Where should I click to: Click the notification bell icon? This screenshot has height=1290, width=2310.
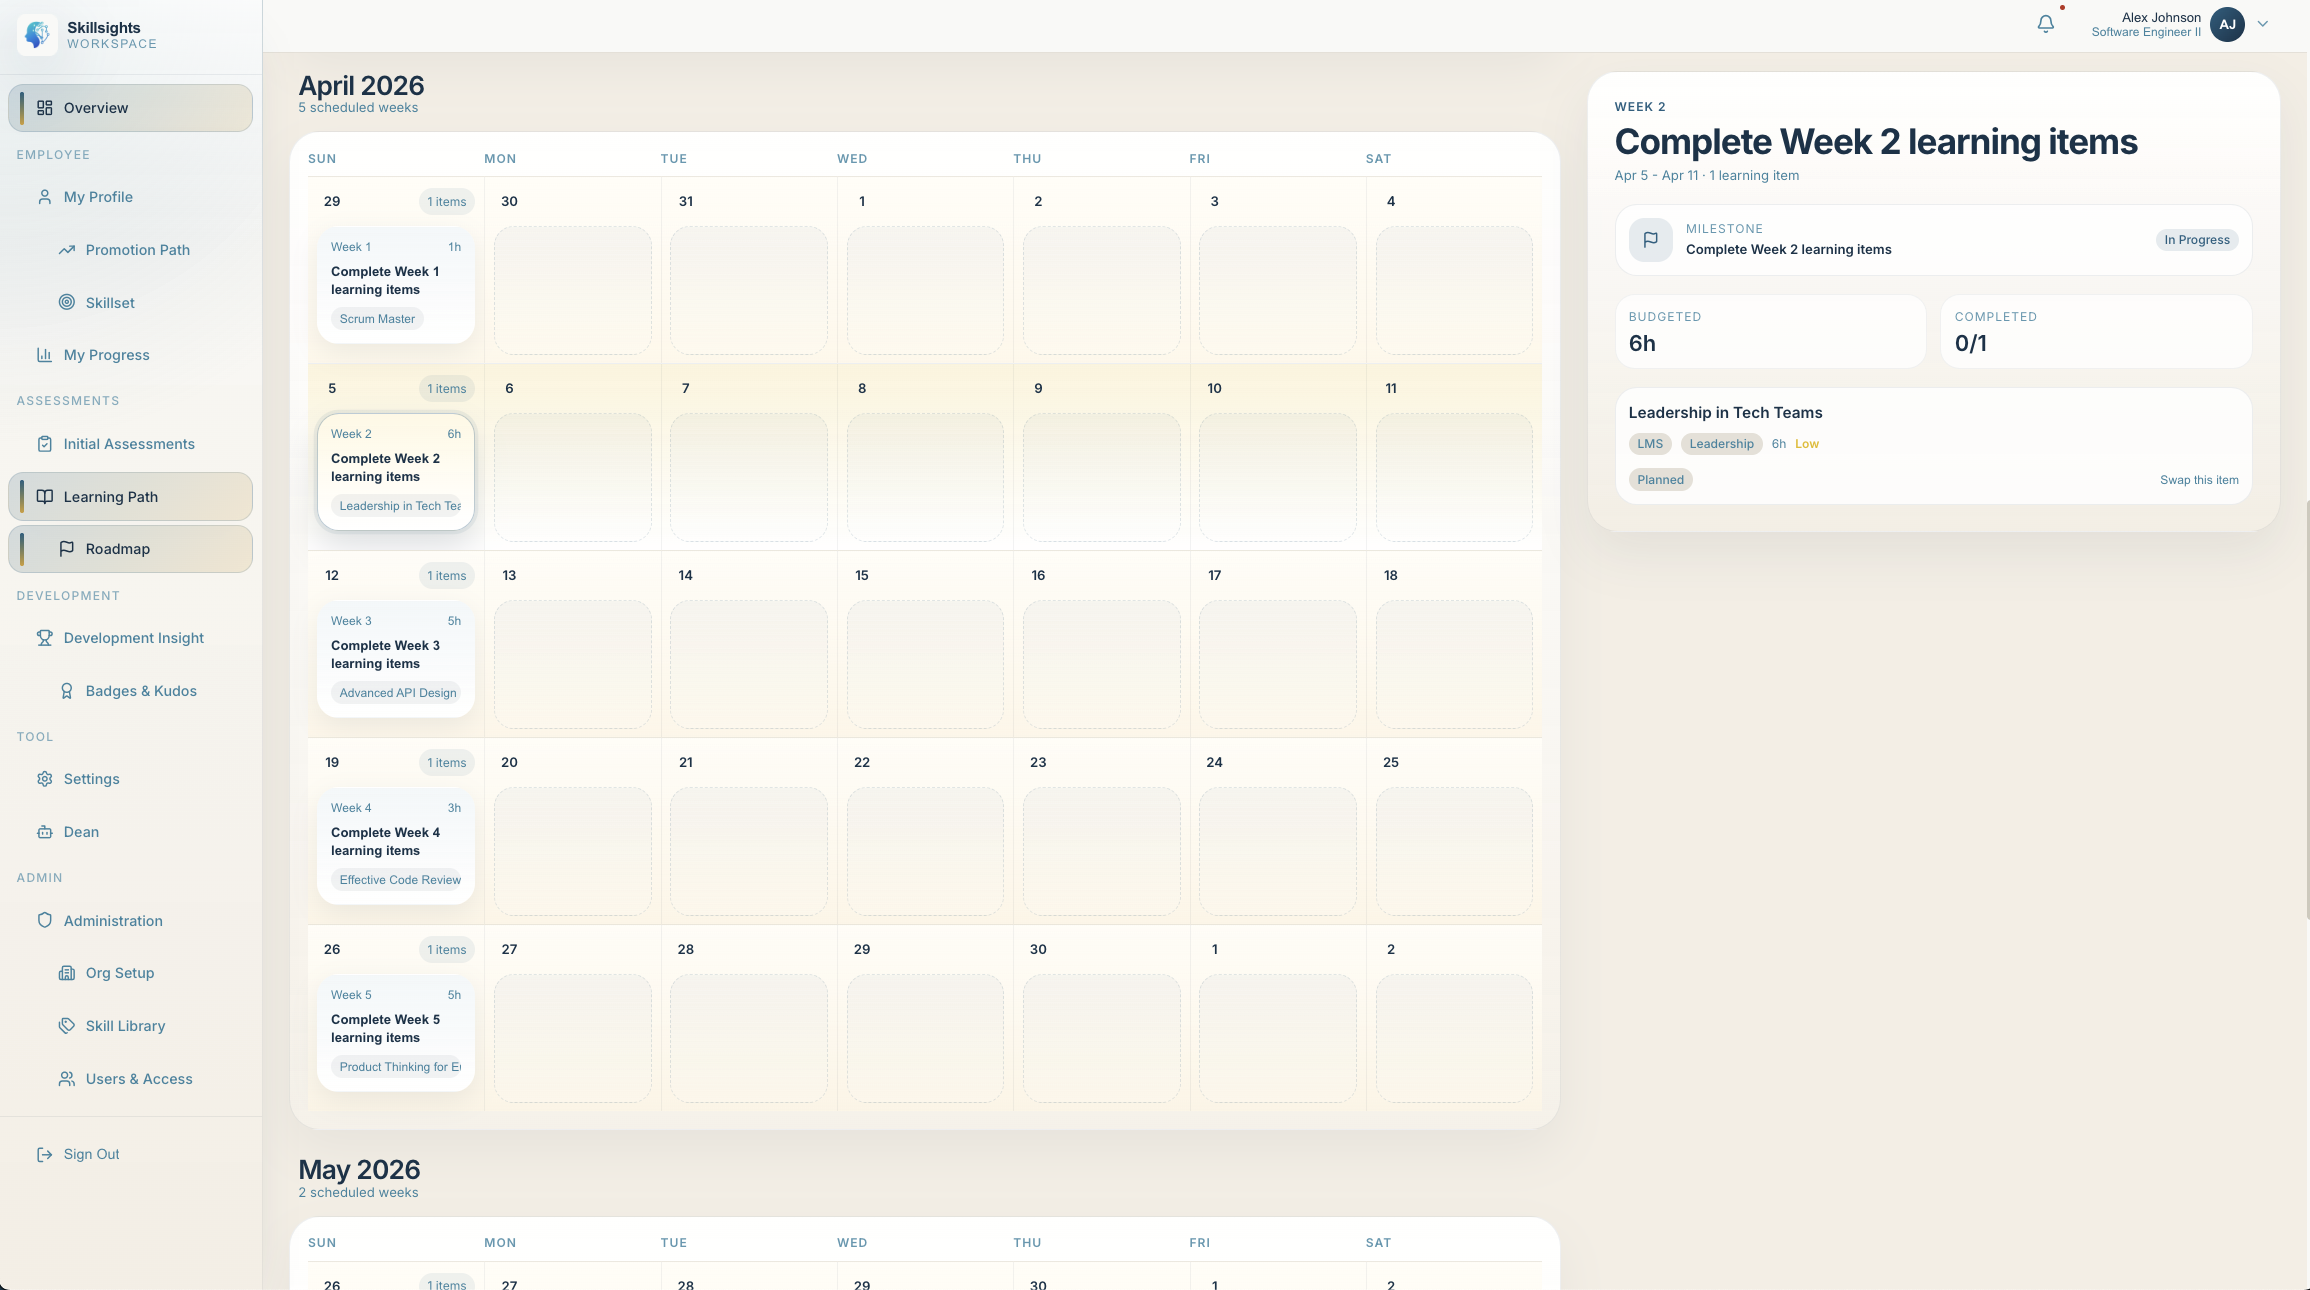click(2045, 24)
